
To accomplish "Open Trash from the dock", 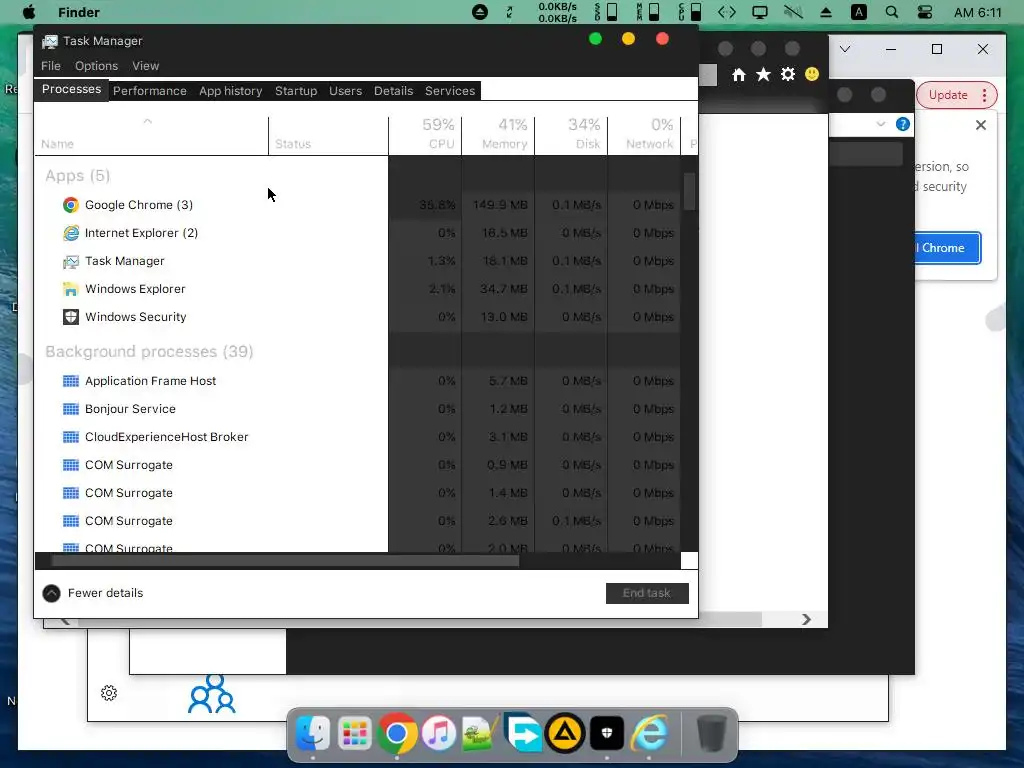I will click(711, 733).
